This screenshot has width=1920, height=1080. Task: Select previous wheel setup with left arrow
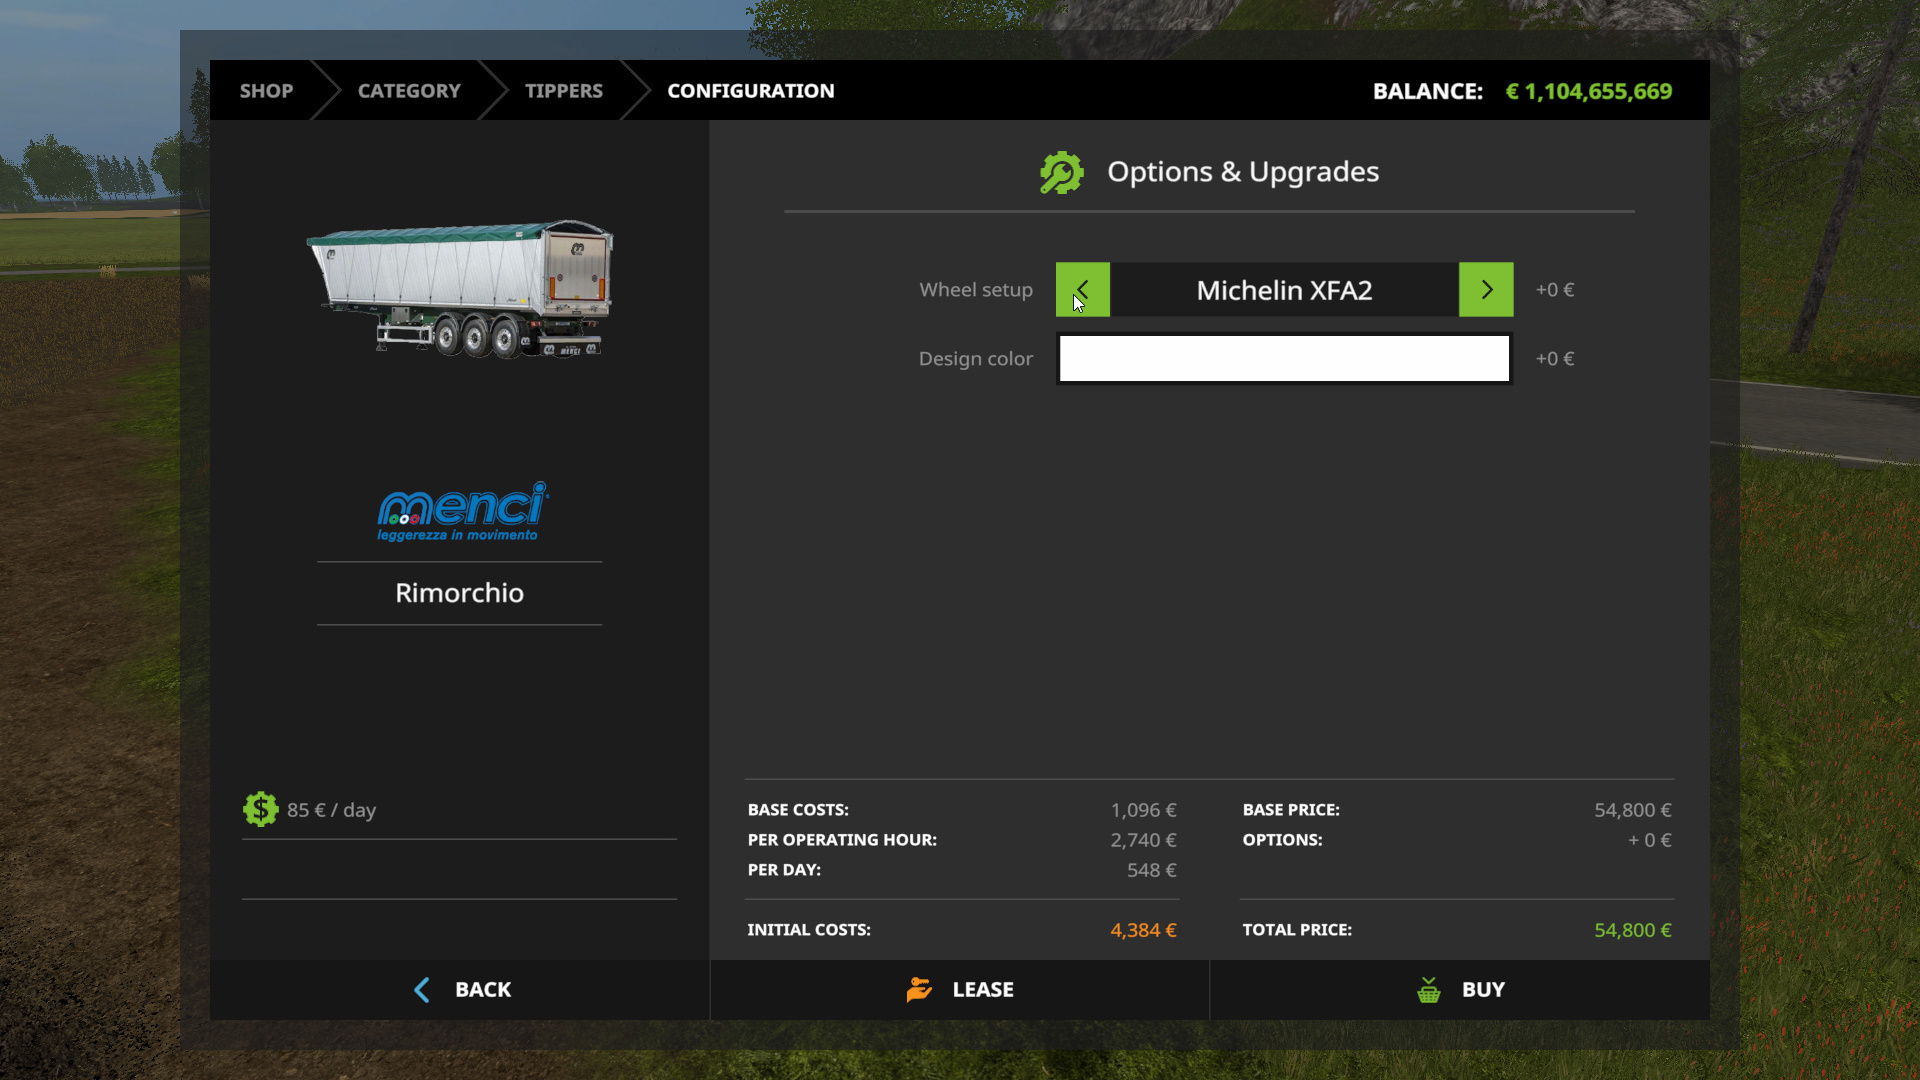[x=1082, y=290]
